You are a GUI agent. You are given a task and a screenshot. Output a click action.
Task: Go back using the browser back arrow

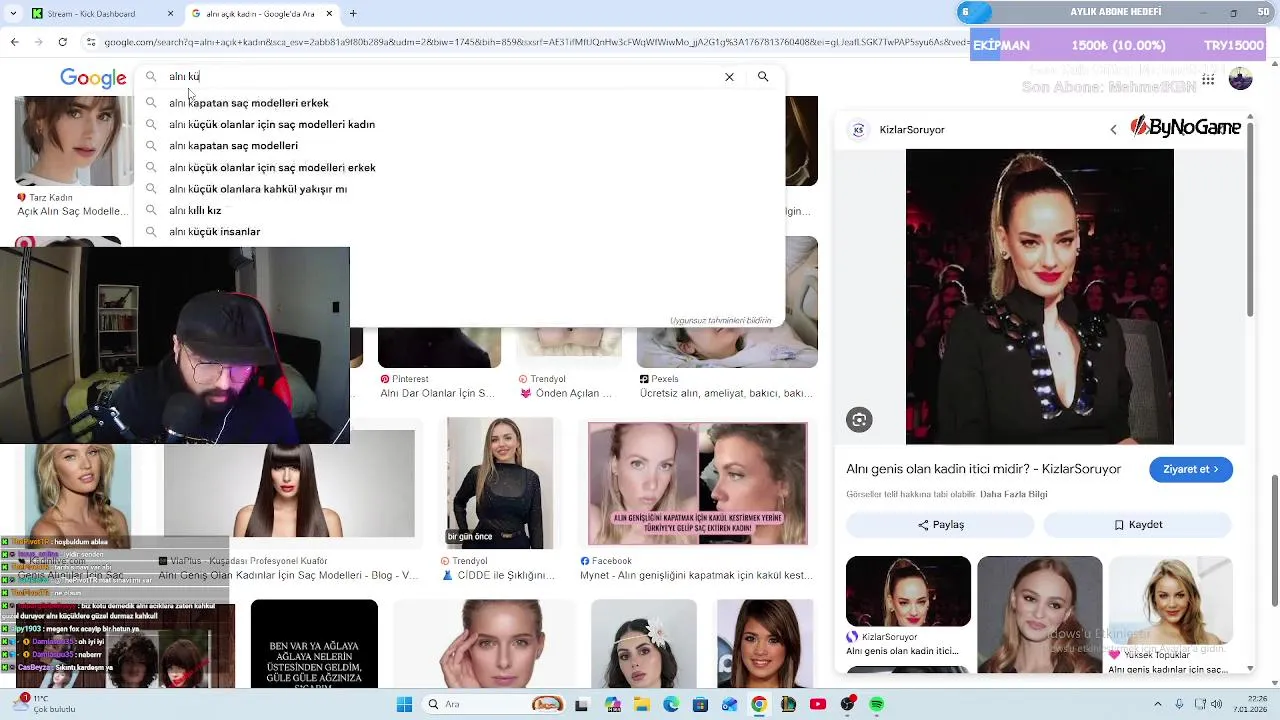(14, 42)
